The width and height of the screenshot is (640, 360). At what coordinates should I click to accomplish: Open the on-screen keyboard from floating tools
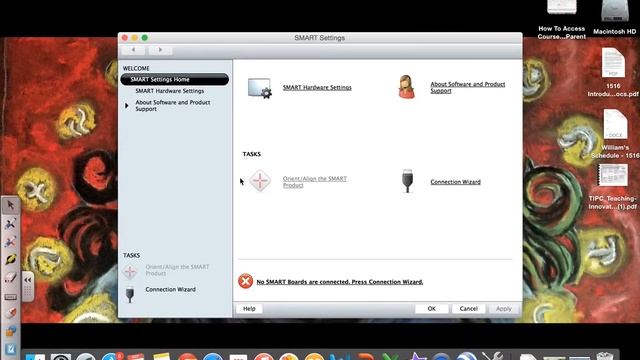(x=10, y=297)
